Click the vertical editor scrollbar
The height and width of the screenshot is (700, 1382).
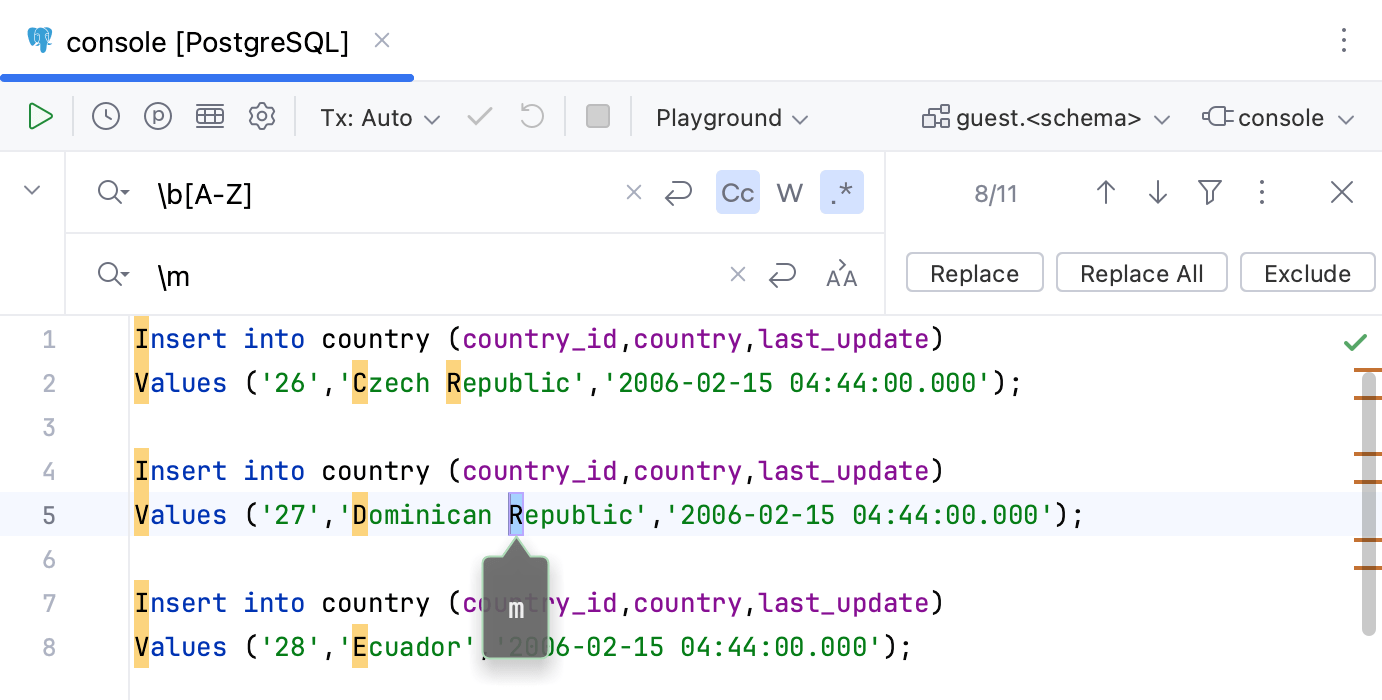click(x=1368, y=500)
